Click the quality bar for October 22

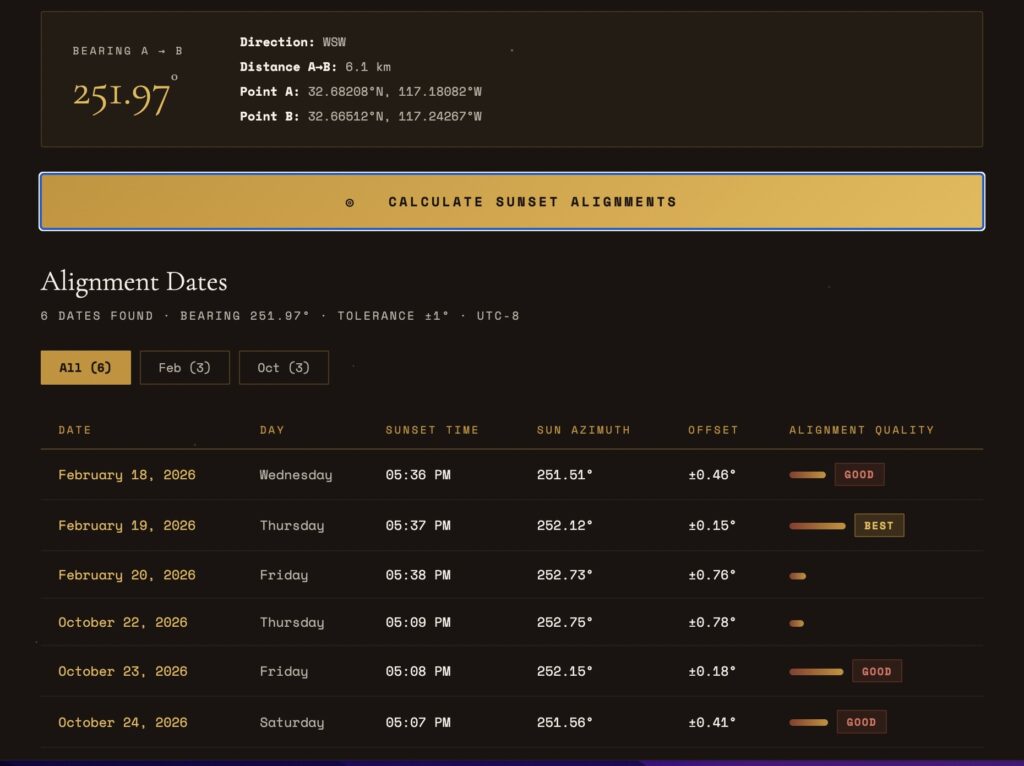(x=796, y=623)
